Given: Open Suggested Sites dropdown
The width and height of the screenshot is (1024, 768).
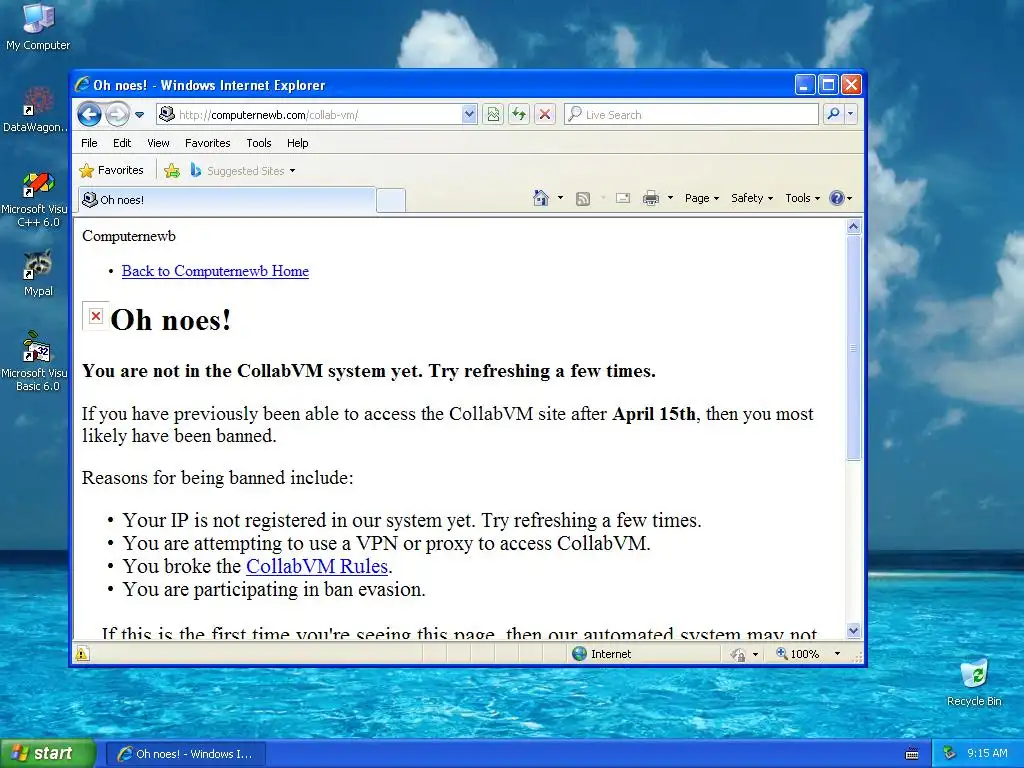Looking at the screenshot, I should pos(243,170).
